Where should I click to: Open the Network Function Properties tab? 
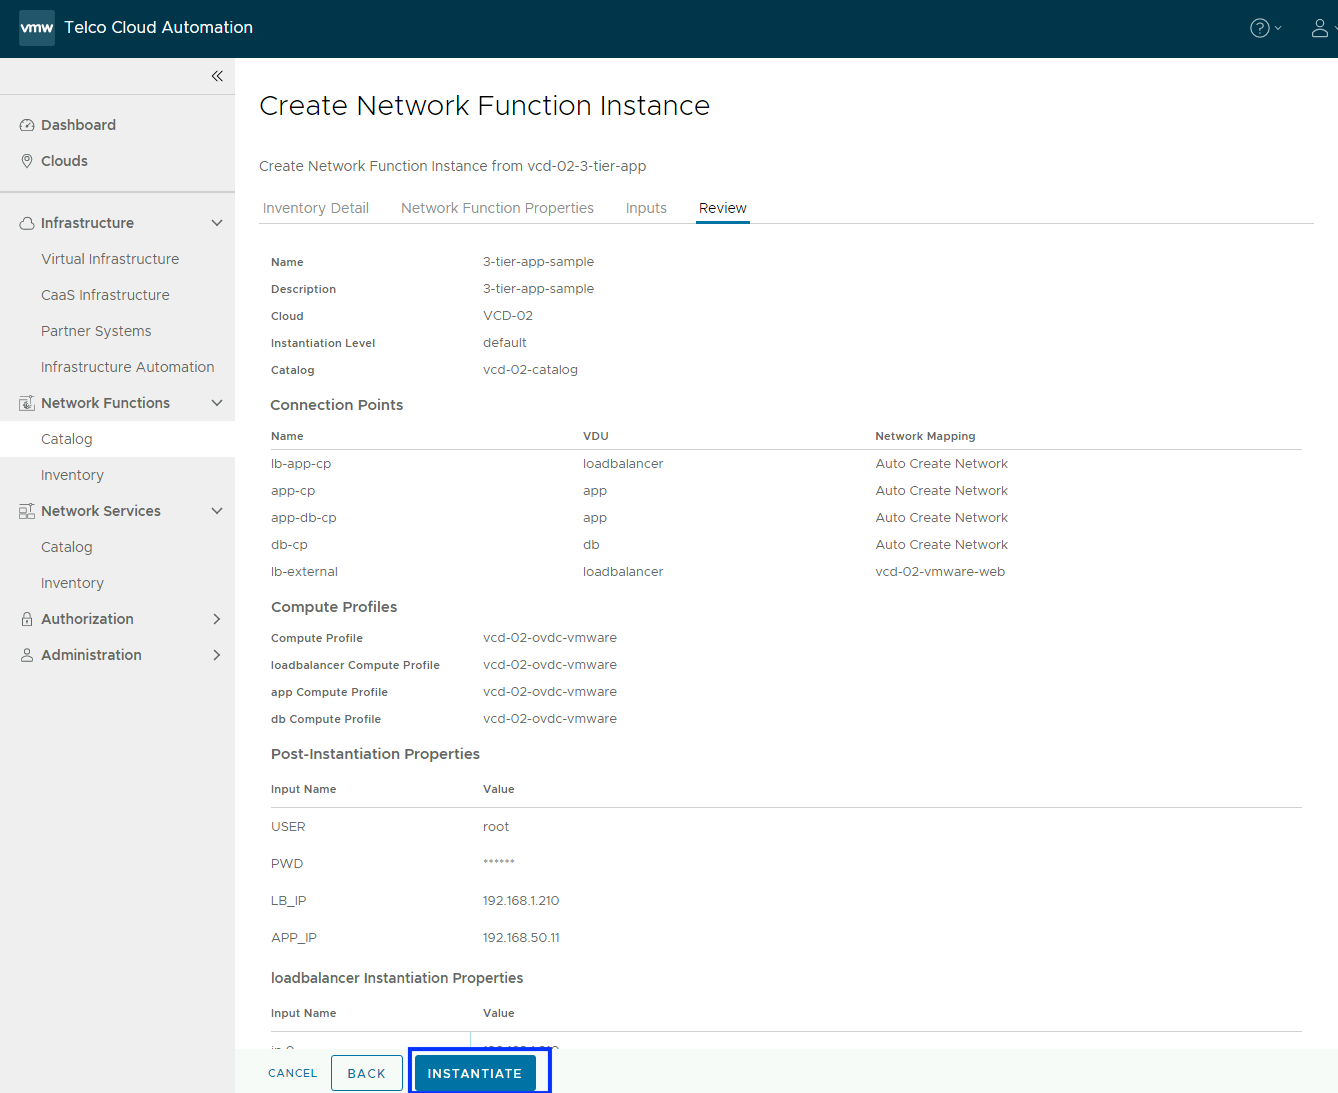tap(497, 208)
